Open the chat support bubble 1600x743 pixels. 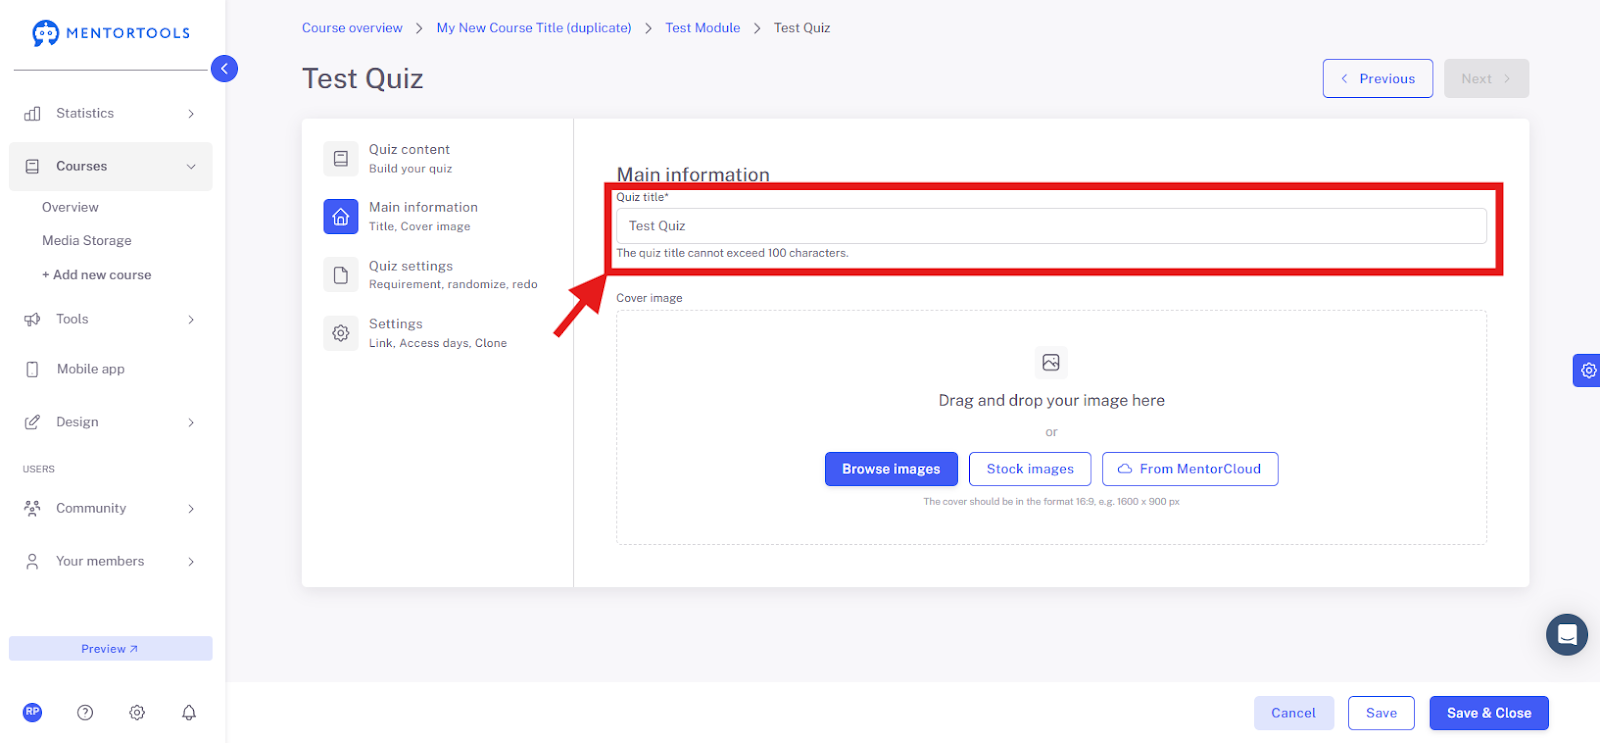tap(1567, 635)
